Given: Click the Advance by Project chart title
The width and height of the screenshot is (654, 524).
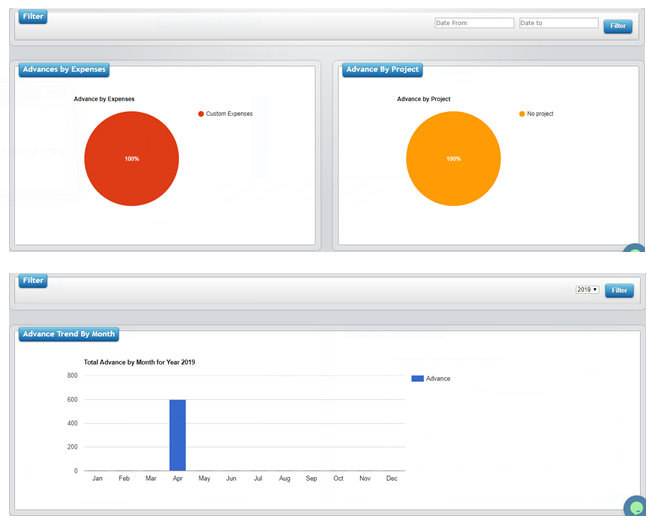Looking at the screenshot, I should [x=424, y=99].
